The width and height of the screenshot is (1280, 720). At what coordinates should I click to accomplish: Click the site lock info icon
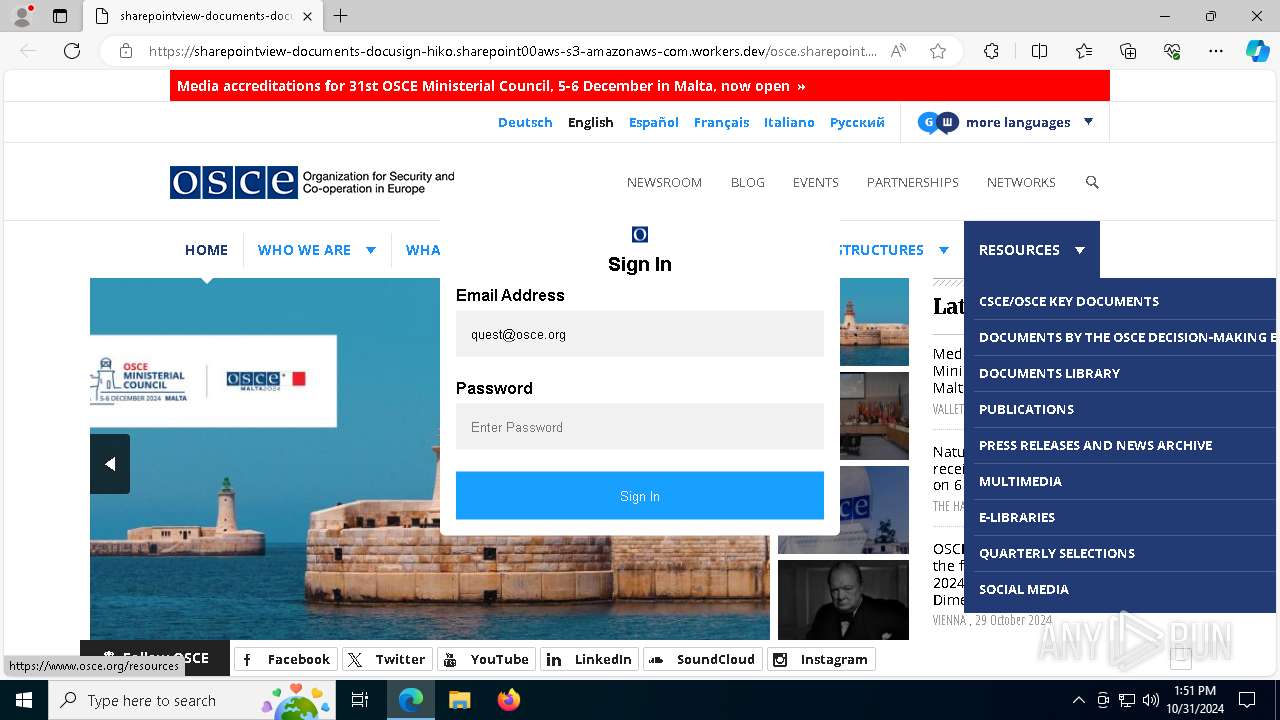pyautogui.click(x=126, y=51)
